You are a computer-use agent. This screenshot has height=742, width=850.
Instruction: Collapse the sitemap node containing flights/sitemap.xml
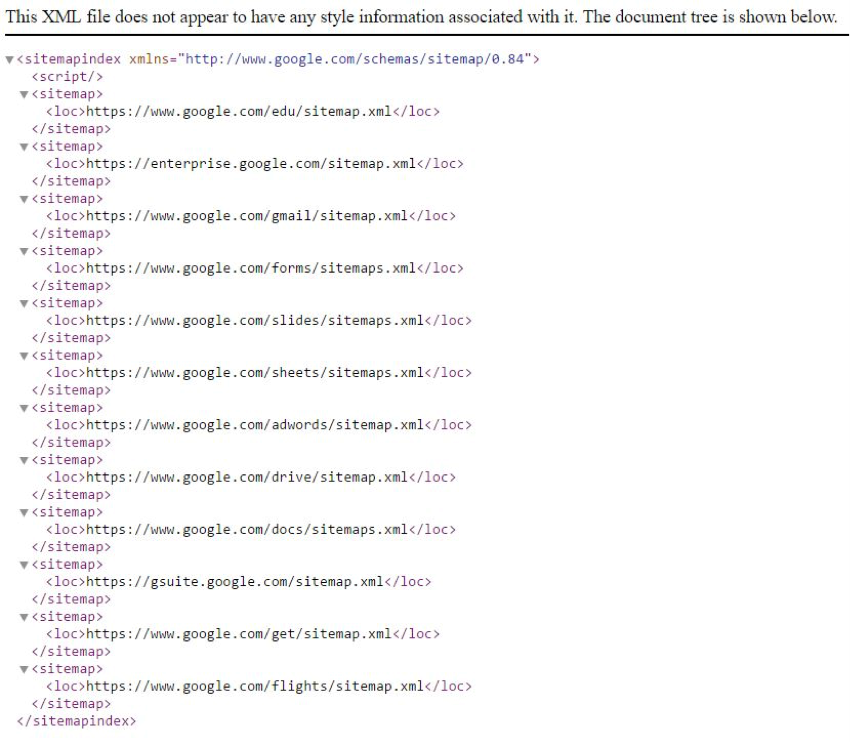(x=24, y=669)
